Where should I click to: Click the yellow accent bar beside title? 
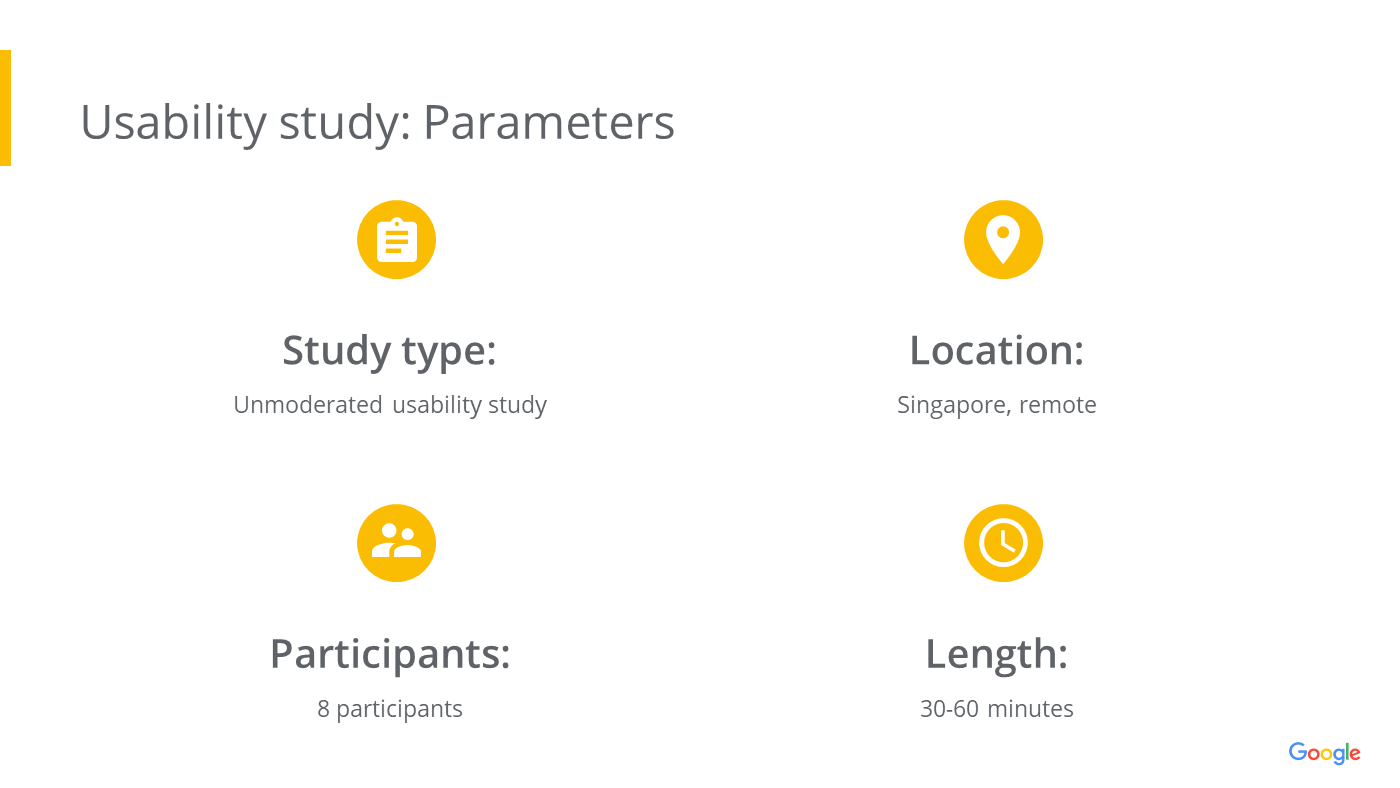(x=5, y=108)
